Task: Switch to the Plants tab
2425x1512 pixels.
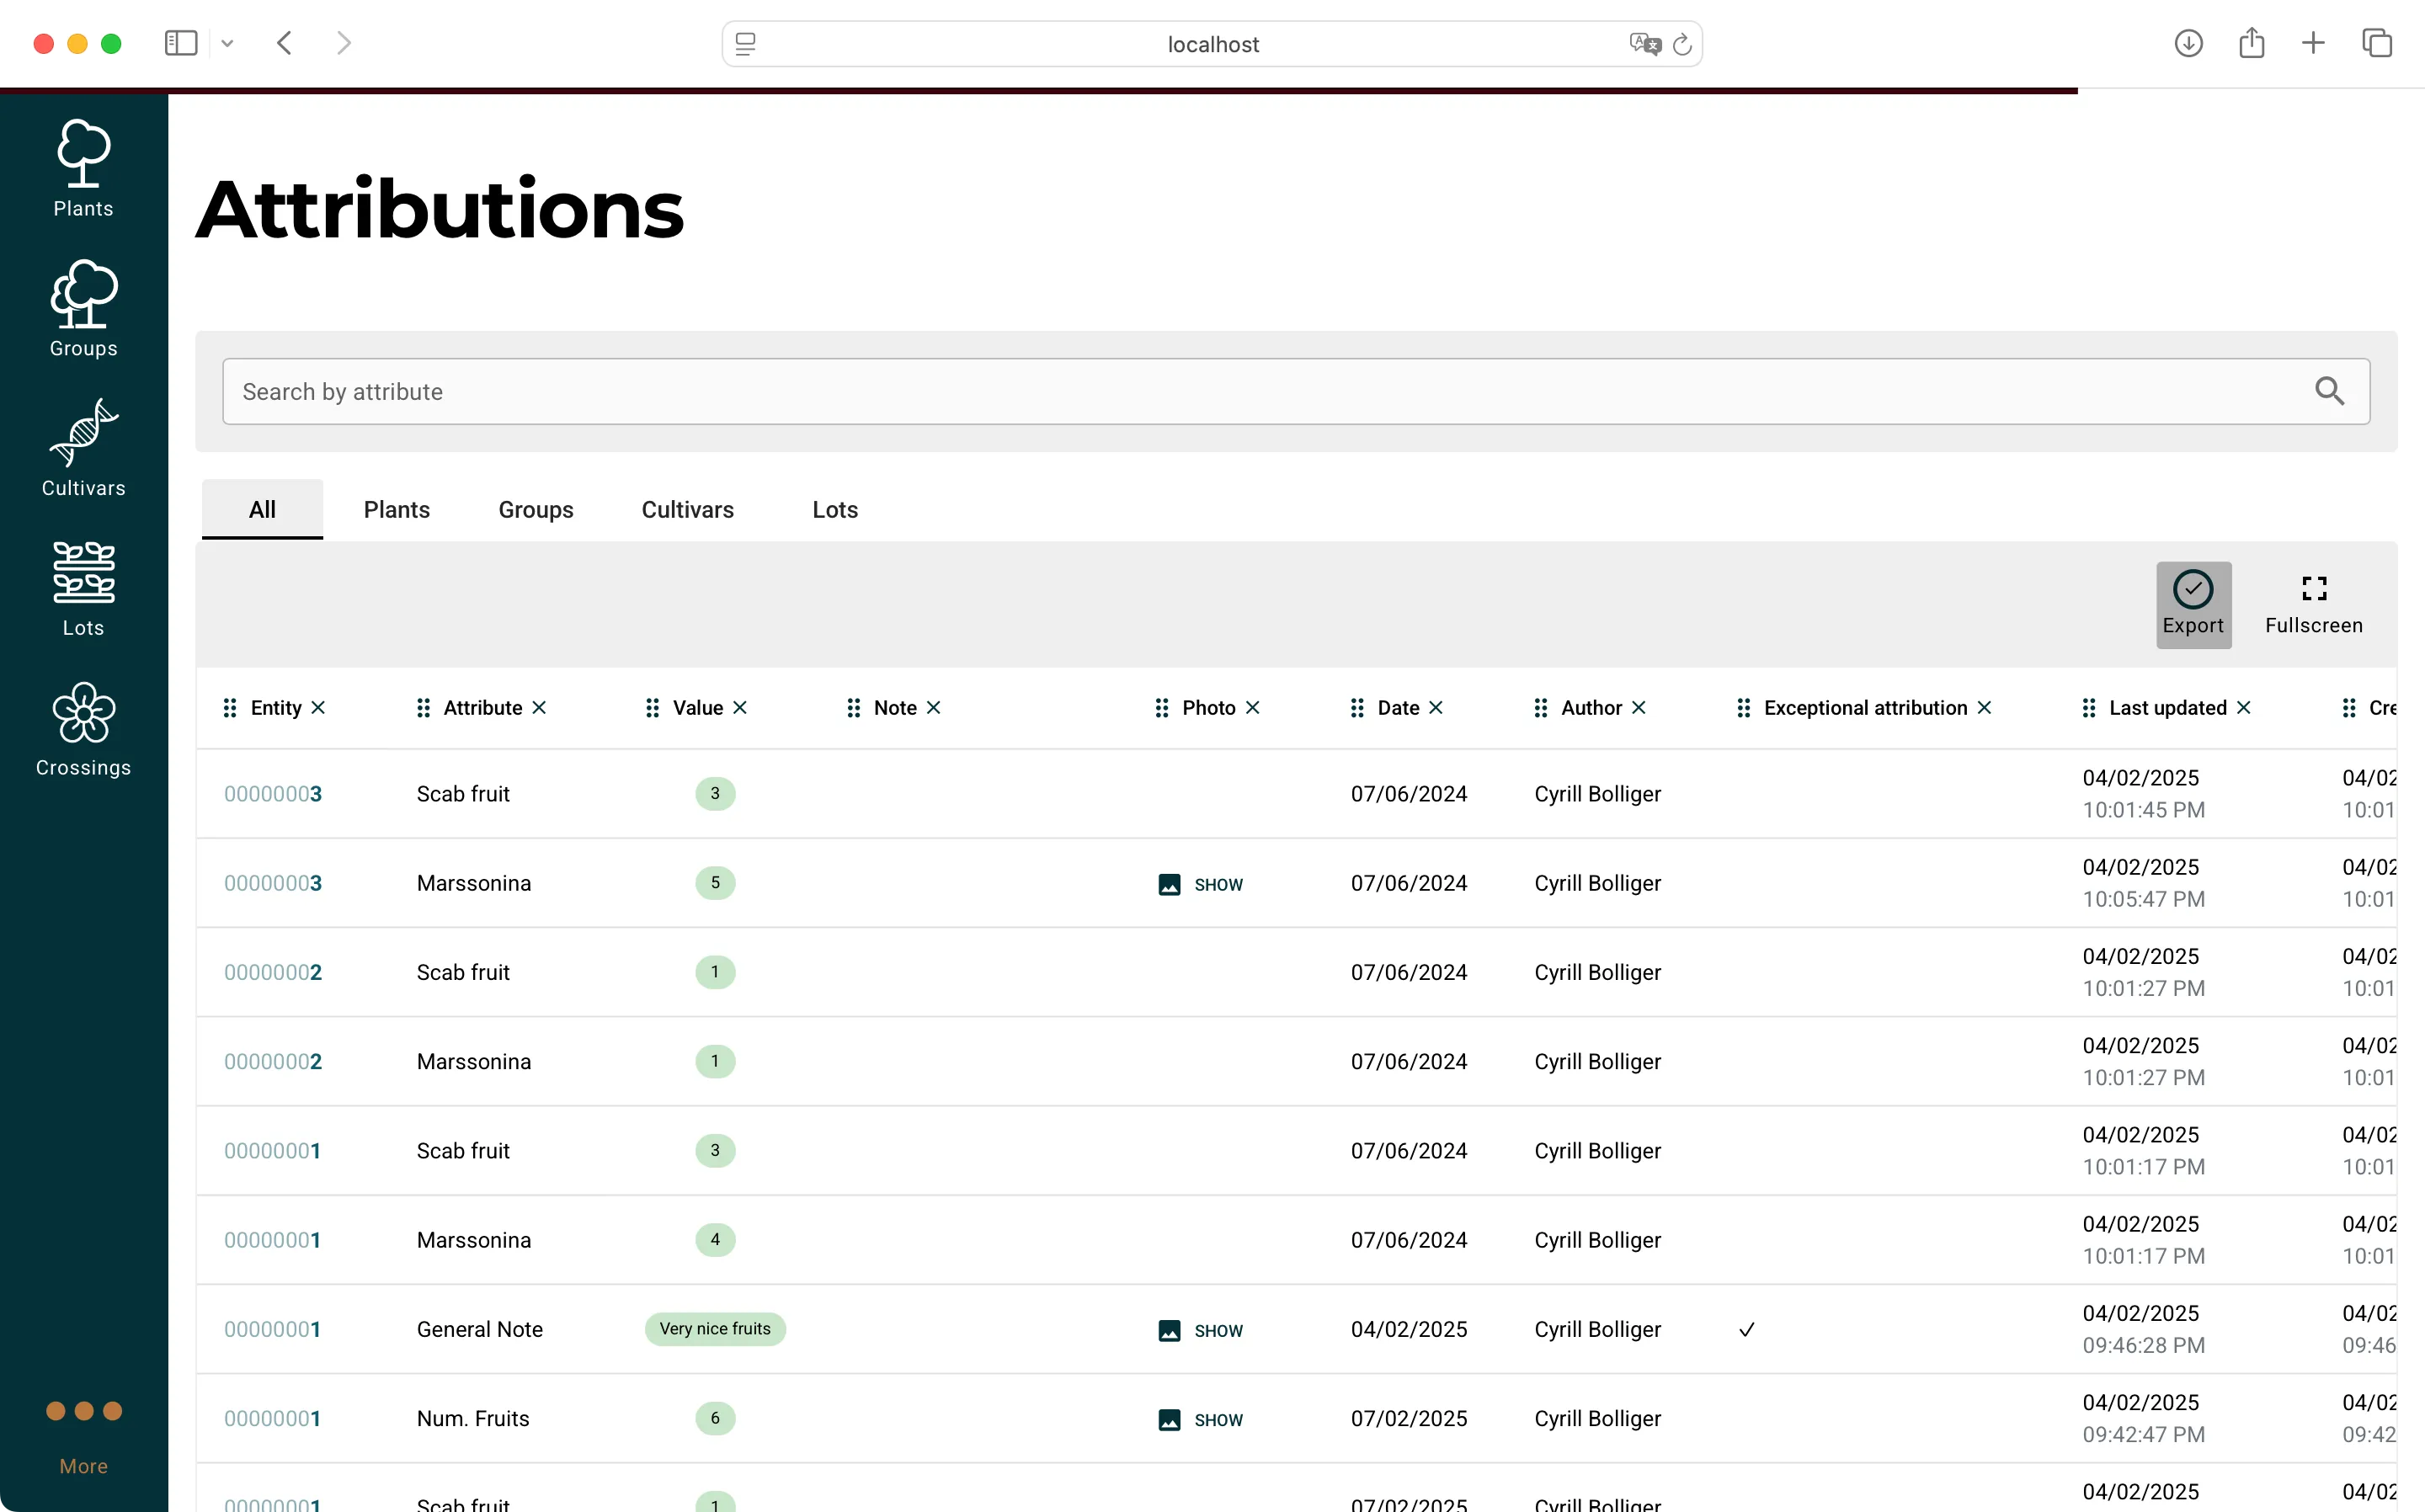Action: click(x=396, y=509)
